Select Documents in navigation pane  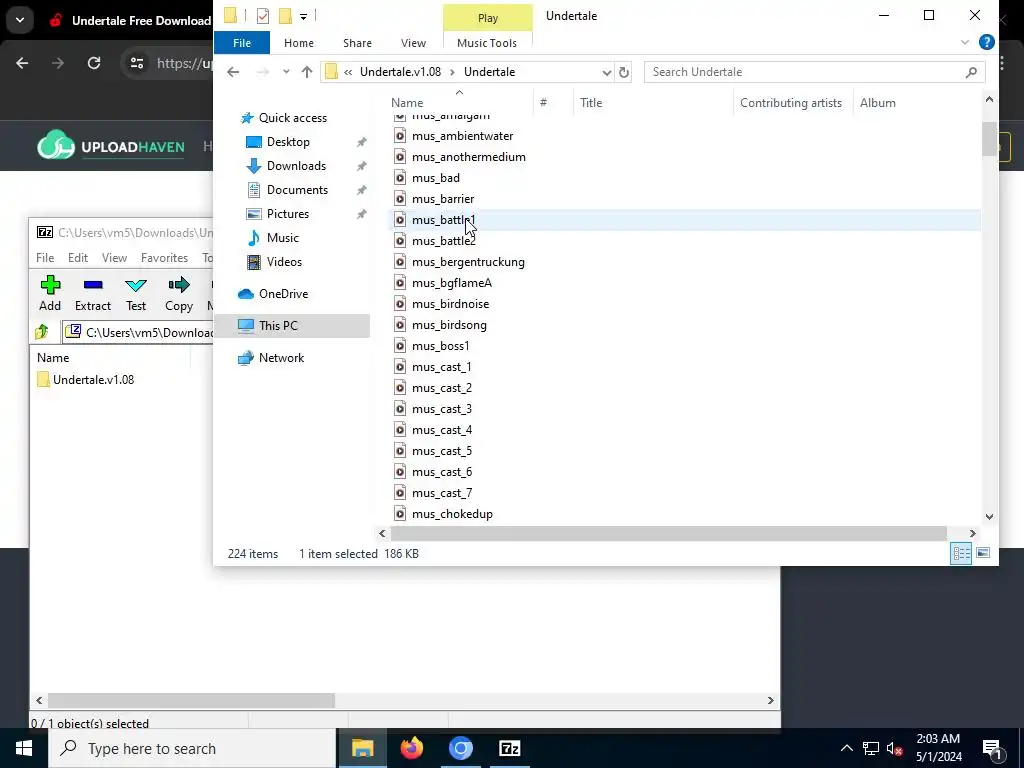(x=297, y=190)
